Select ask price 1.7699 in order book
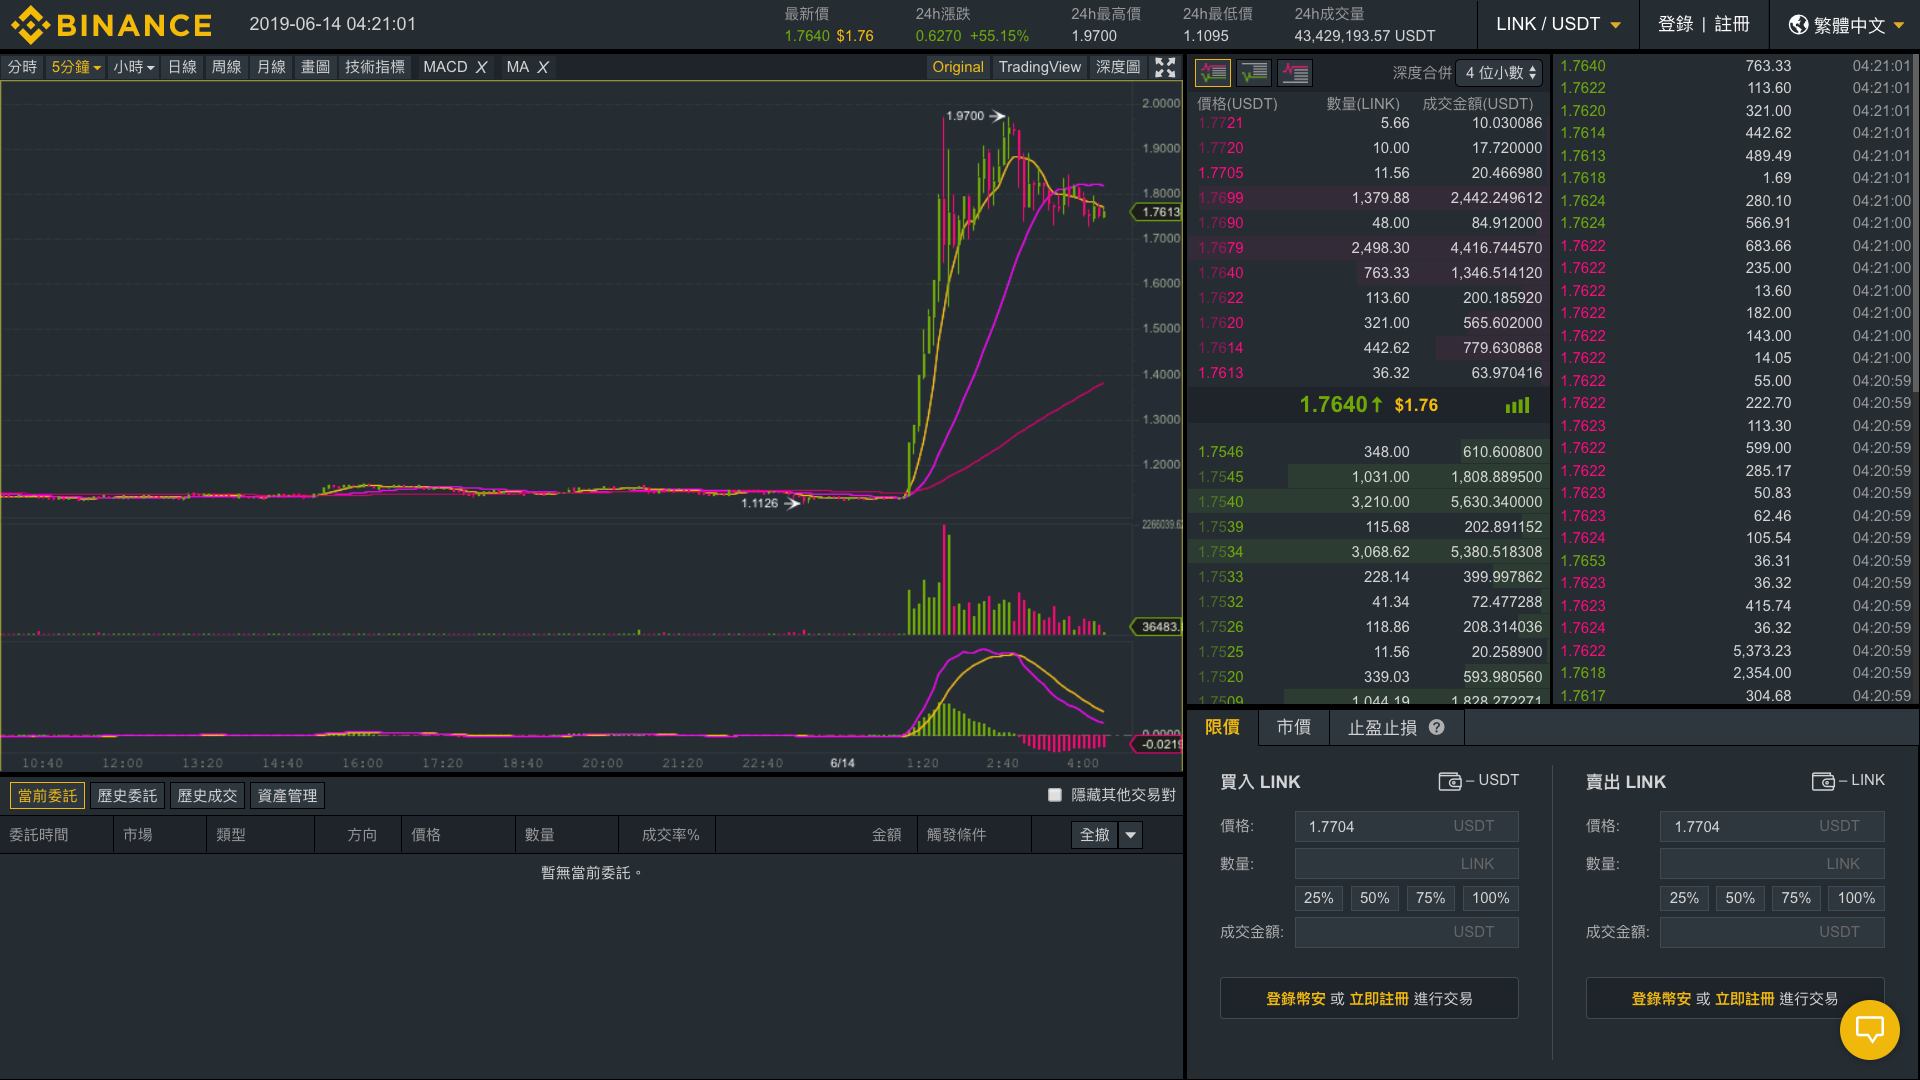 pos(1370,198)
